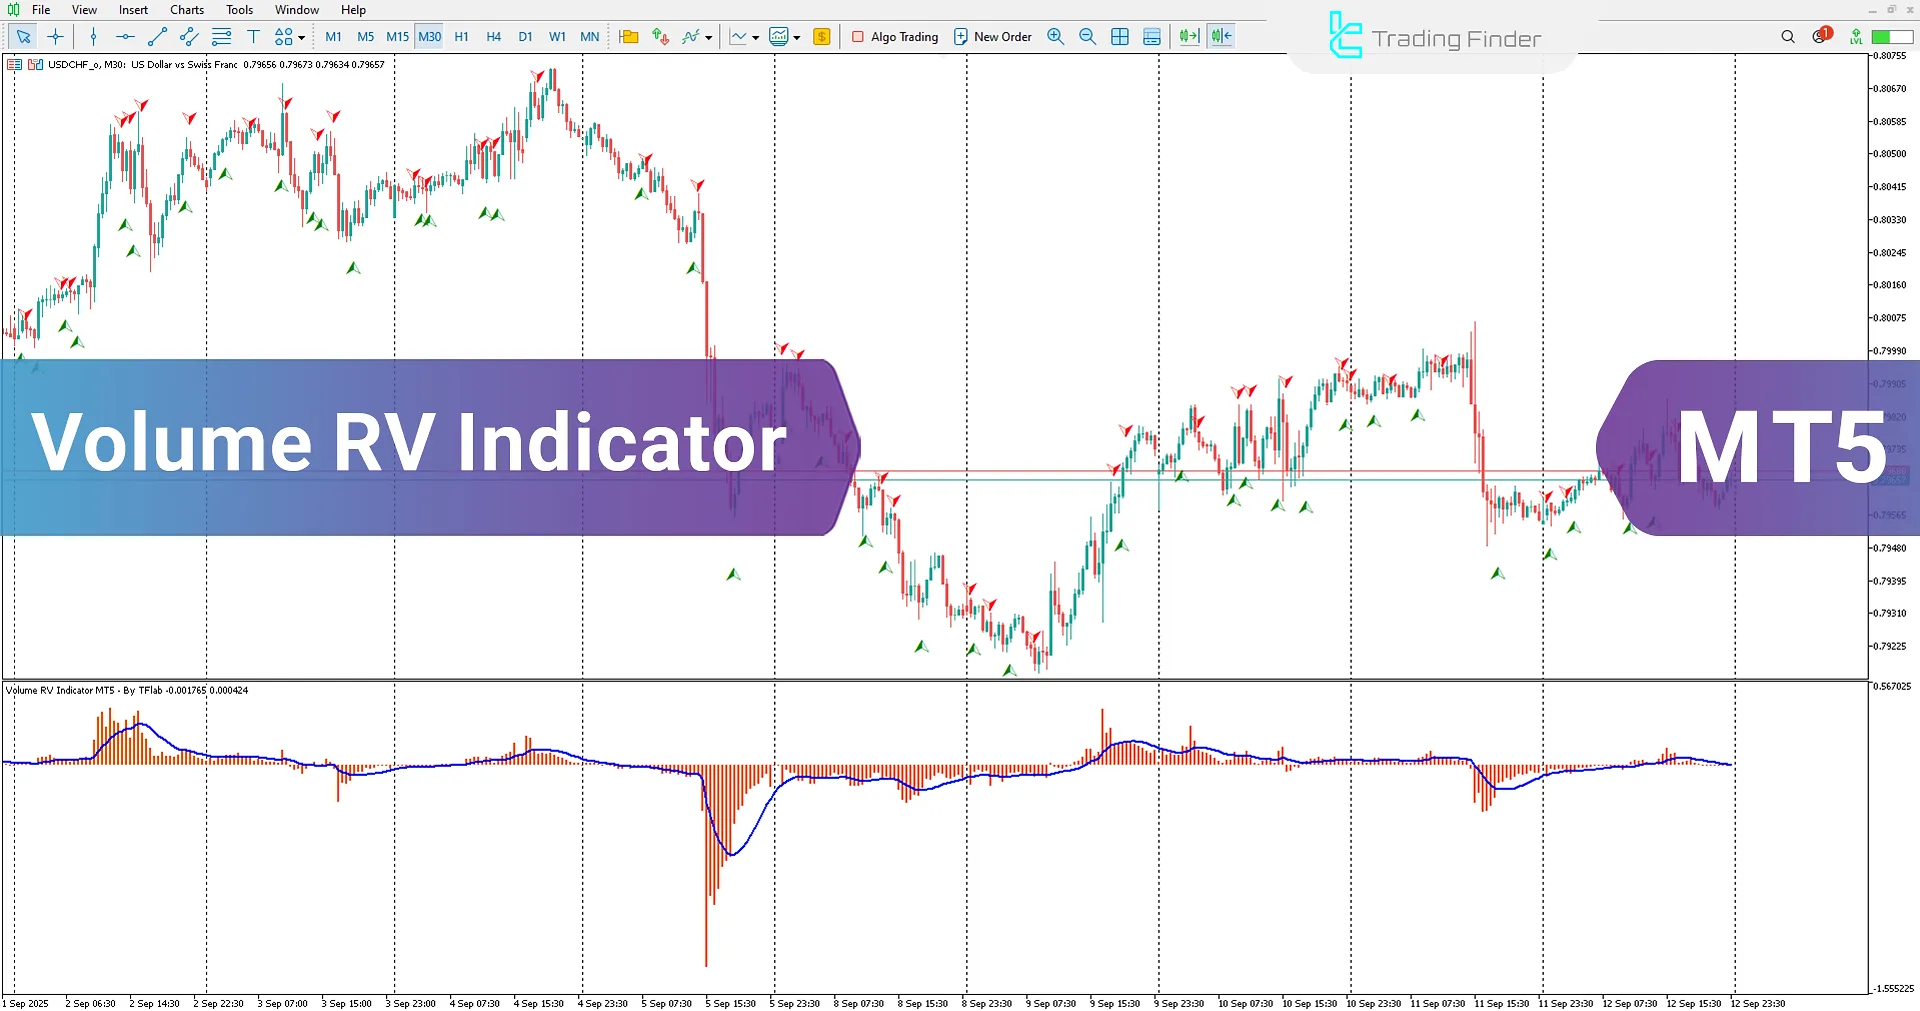Screen dimensions: 1920x1011
Task: Expand the chart type line dropdown
Action: (x=755, y=38)
